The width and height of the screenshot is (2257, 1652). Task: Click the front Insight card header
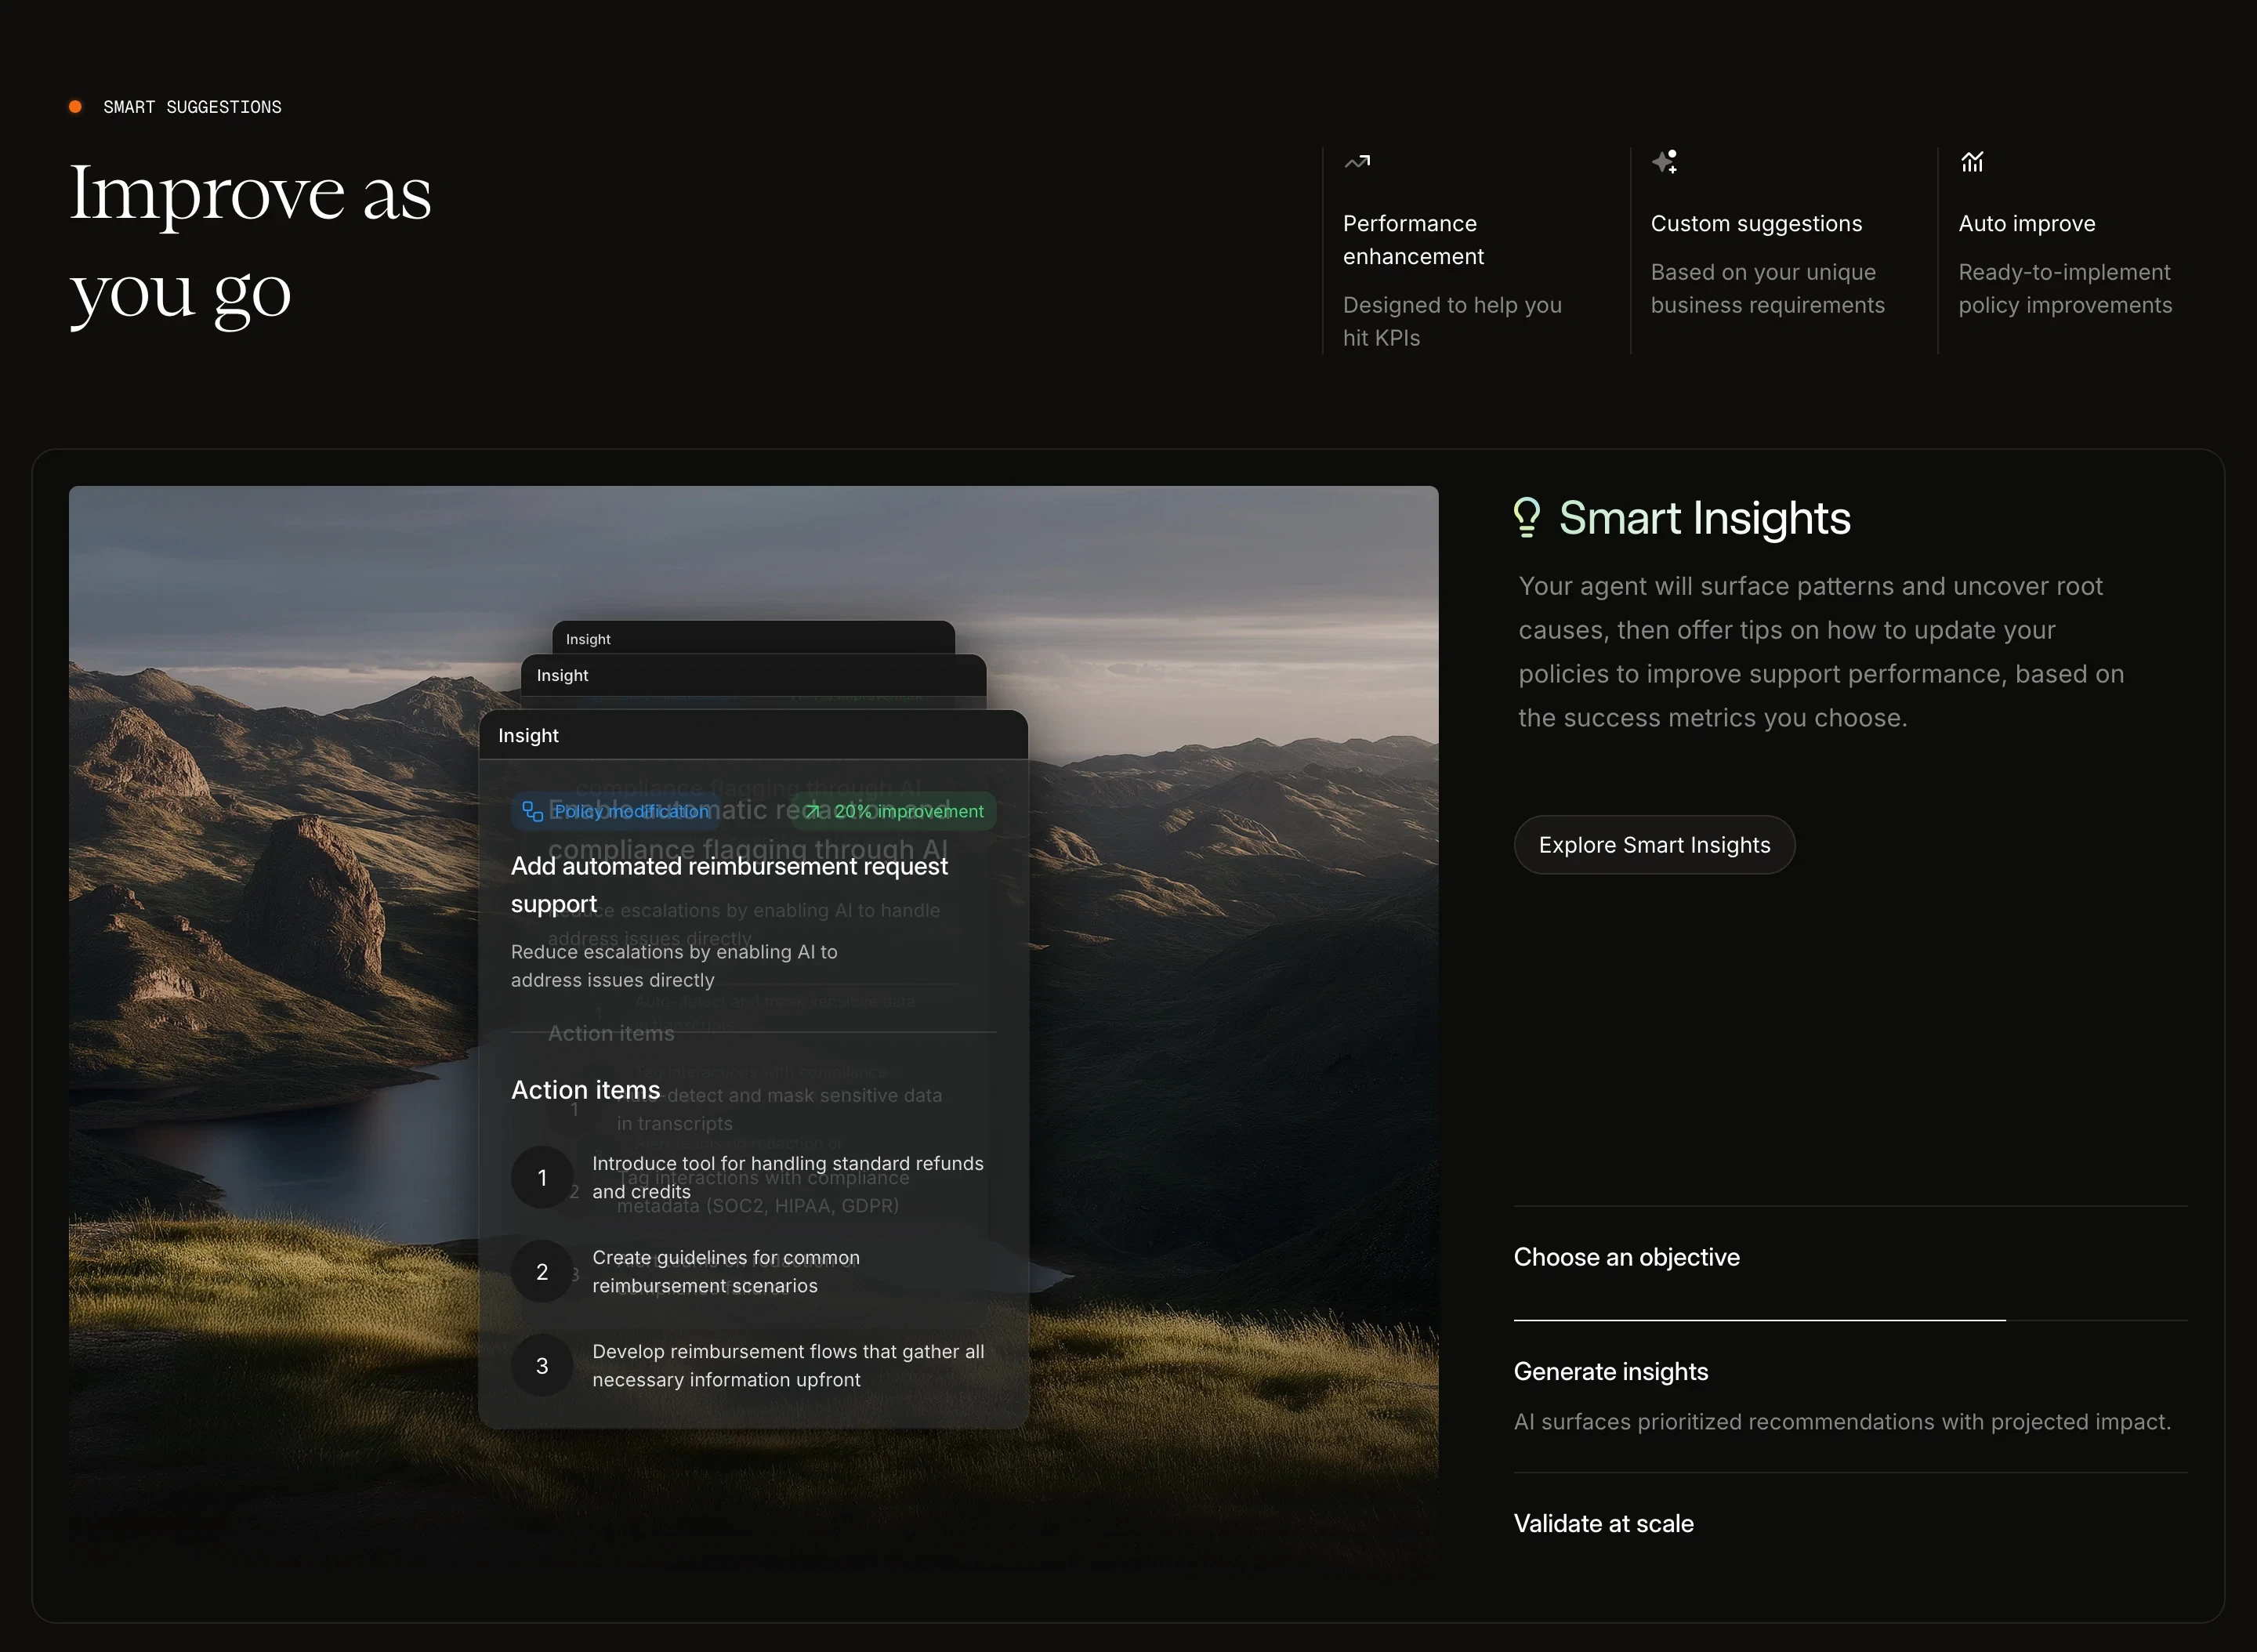(753, 735)
